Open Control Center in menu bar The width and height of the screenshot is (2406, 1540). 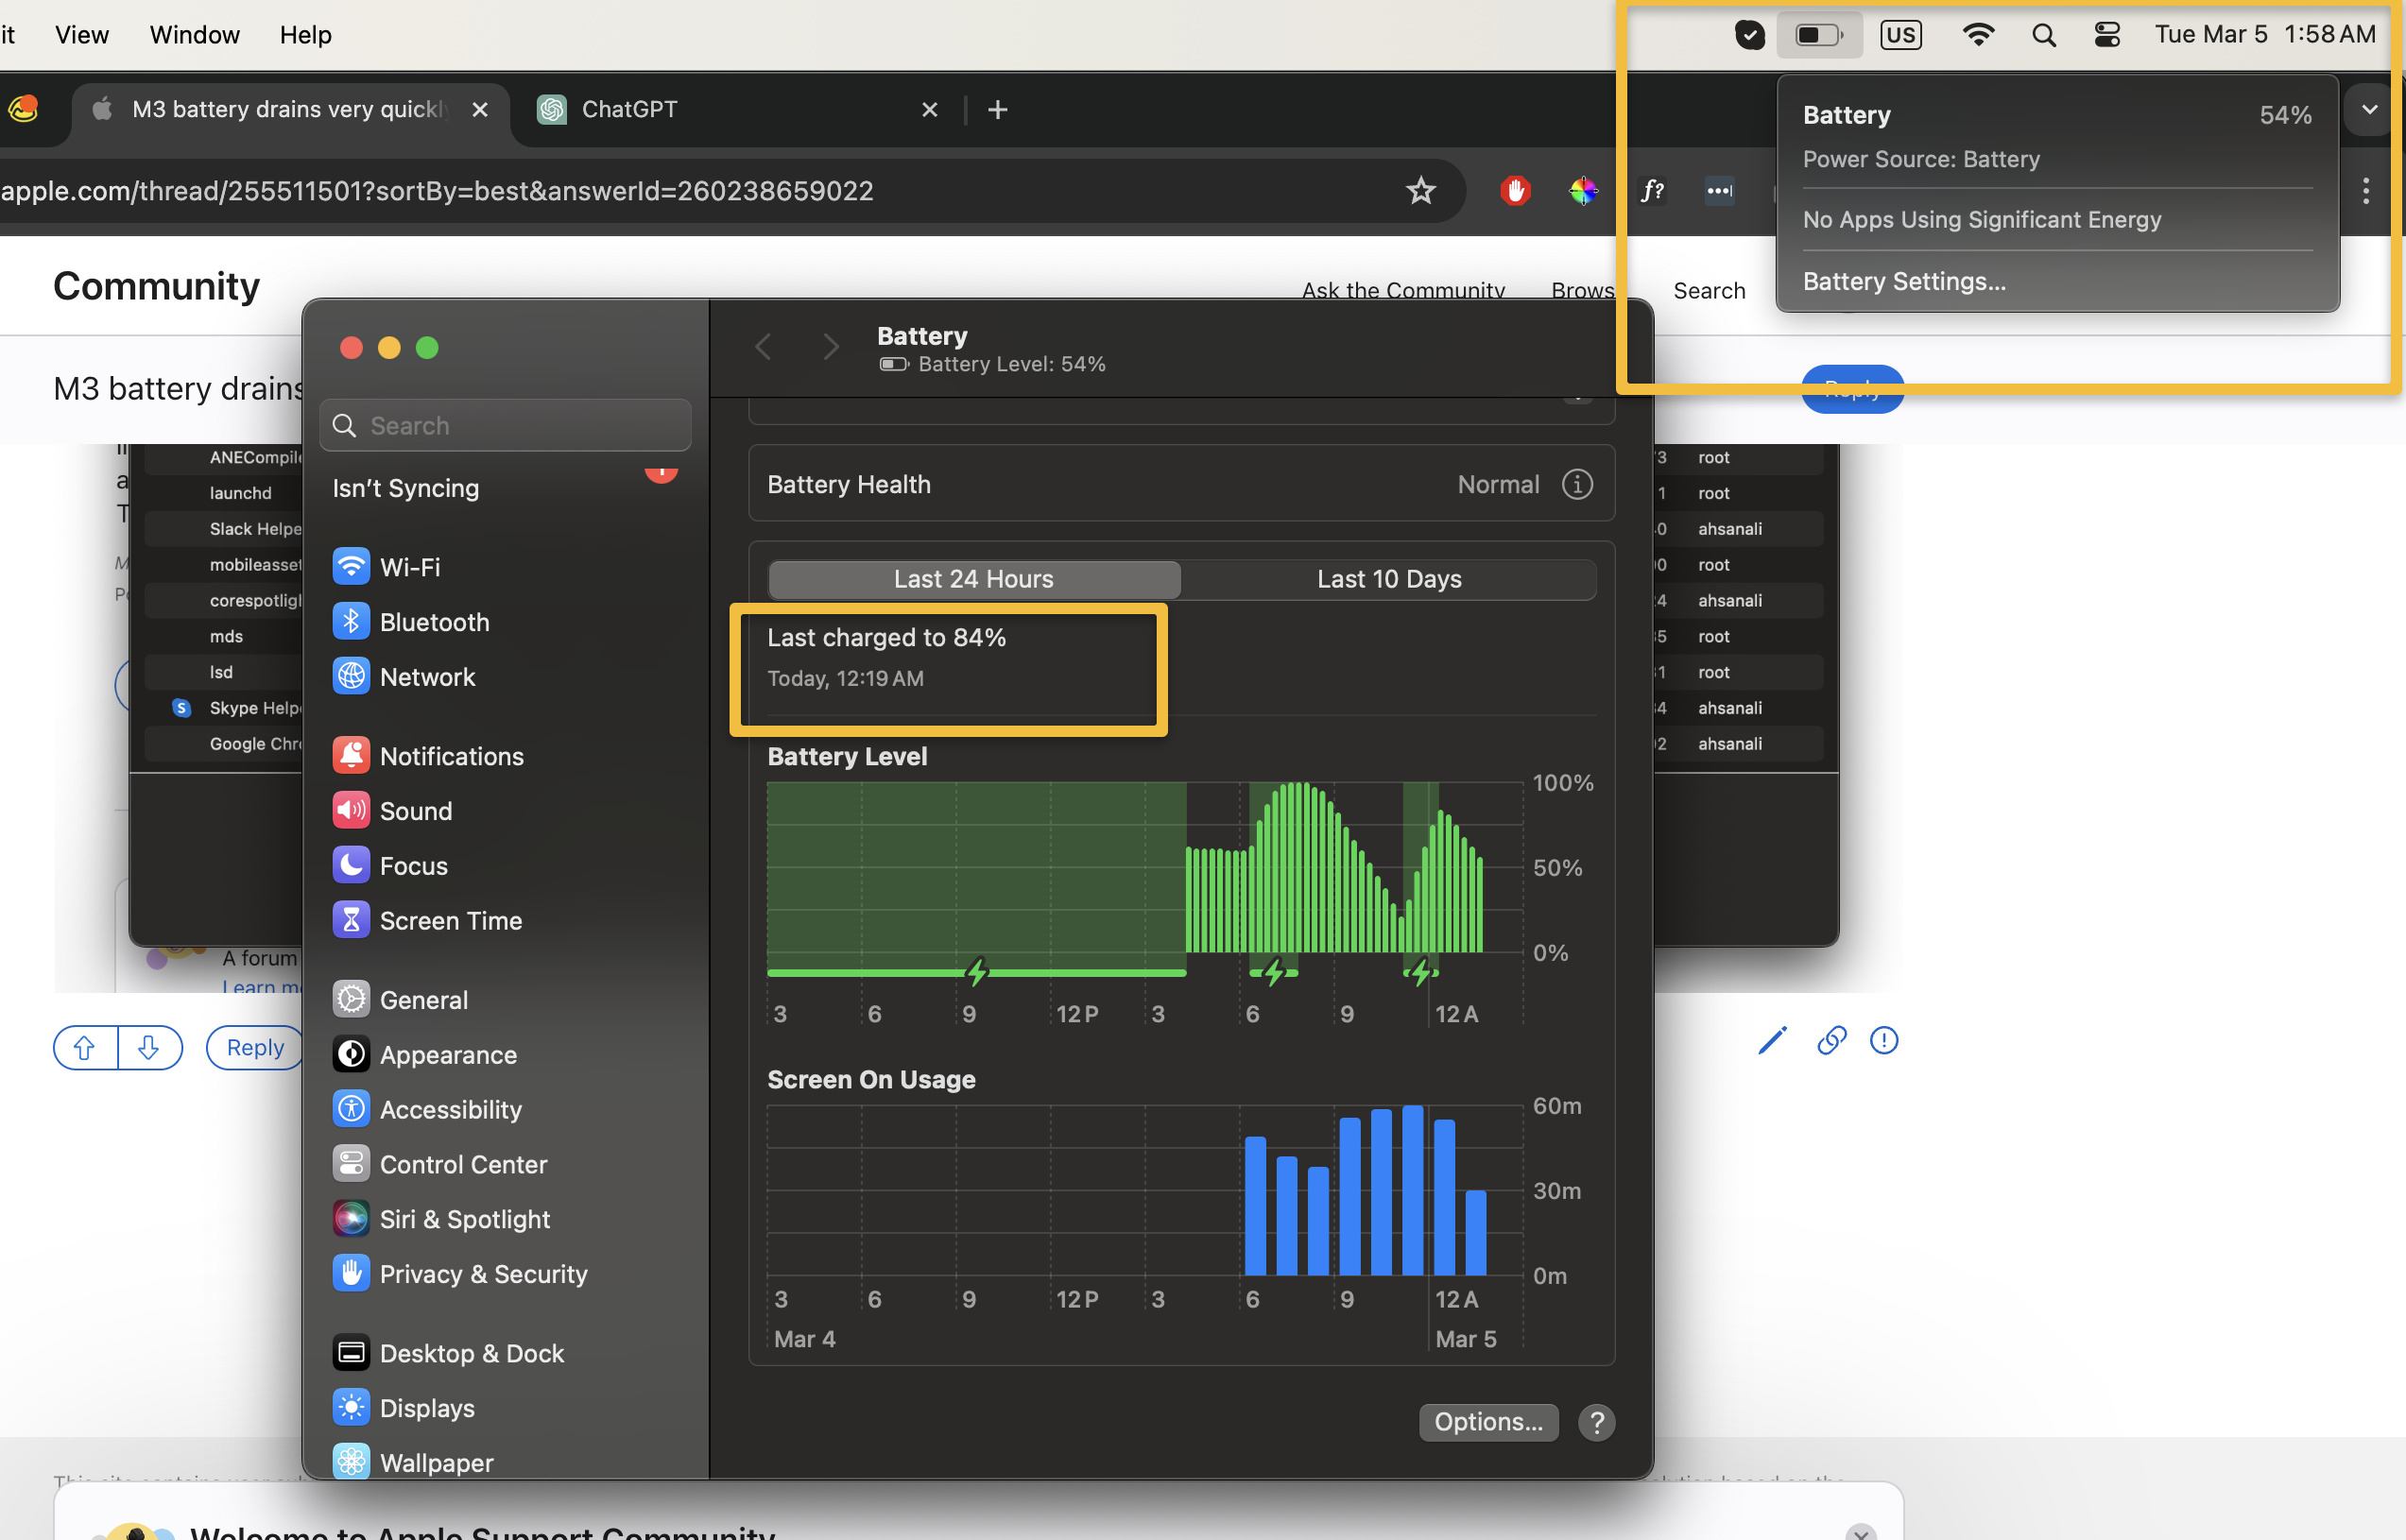click(x=2106, y=35)
